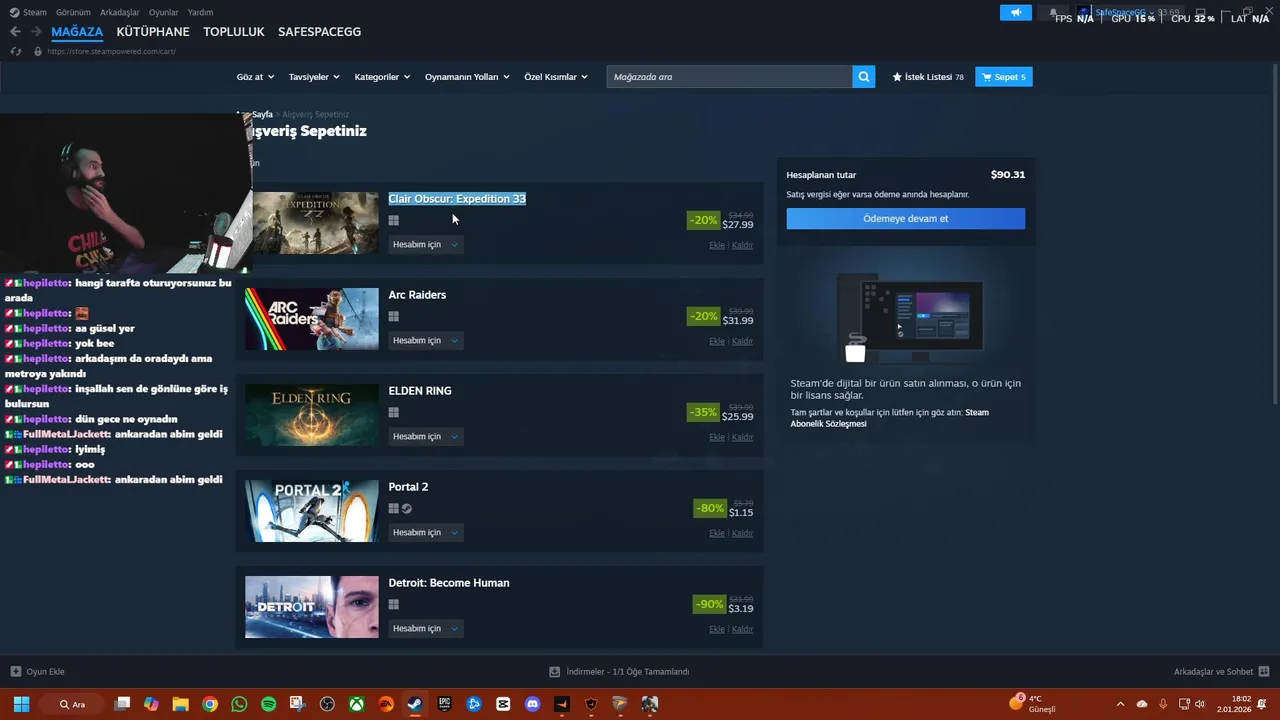Open the Oyunlar menu
Image resolution: width=1280 pixels, height=720 pixels.
click(164, 12)
